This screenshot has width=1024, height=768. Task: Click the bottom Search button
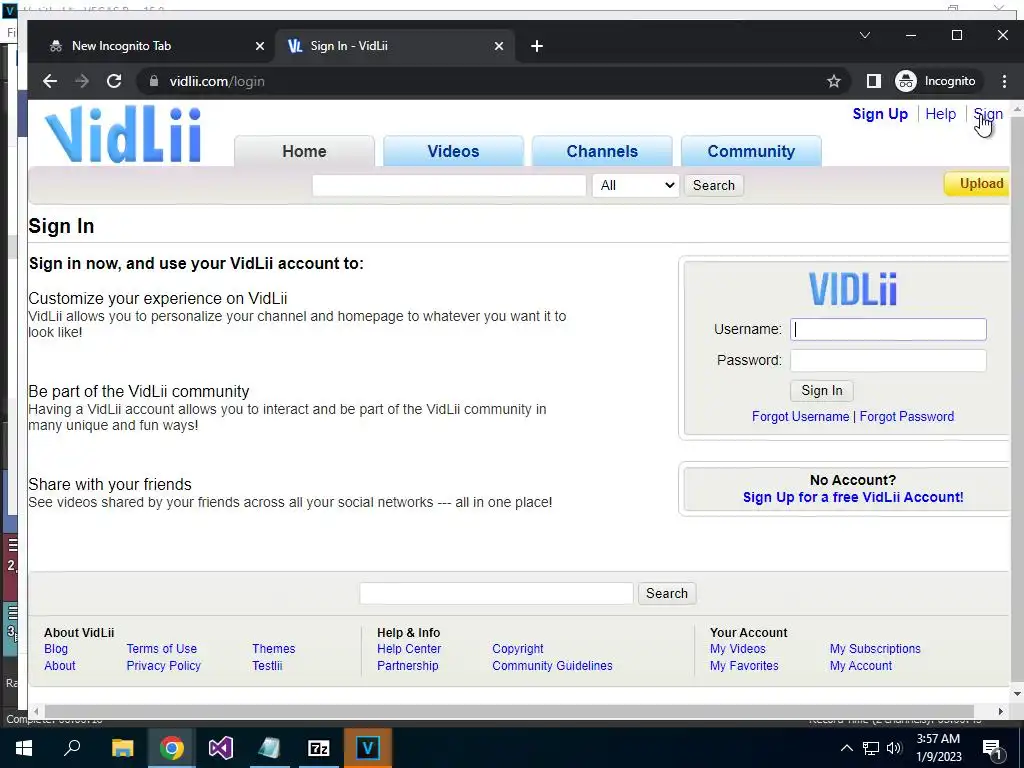pos(667,593)
